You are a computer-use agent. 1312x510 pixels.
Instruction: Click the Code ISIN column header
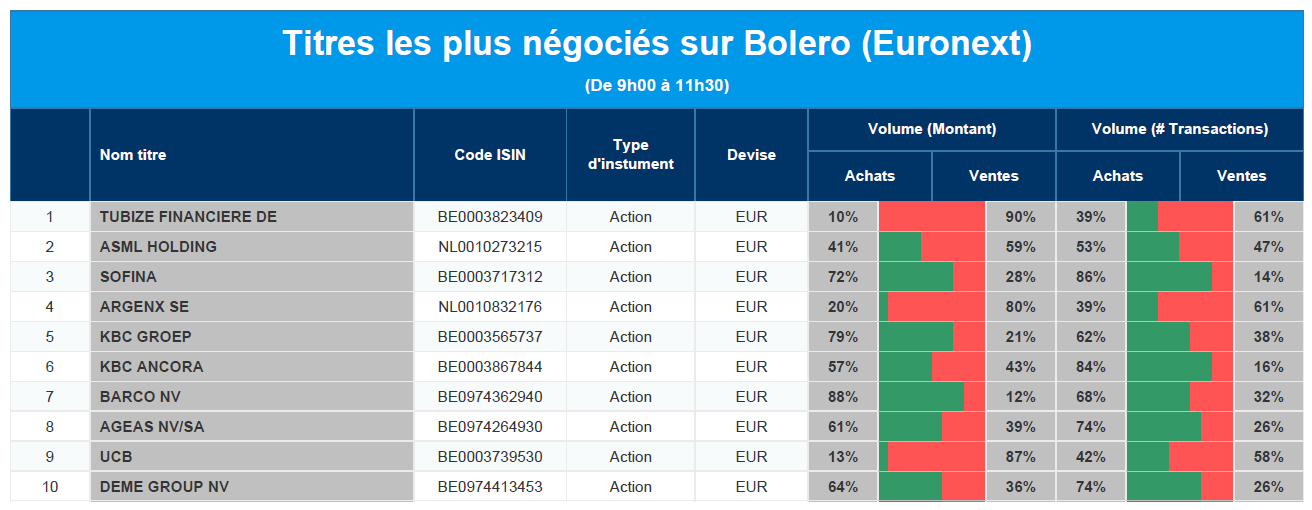[490, 155]
